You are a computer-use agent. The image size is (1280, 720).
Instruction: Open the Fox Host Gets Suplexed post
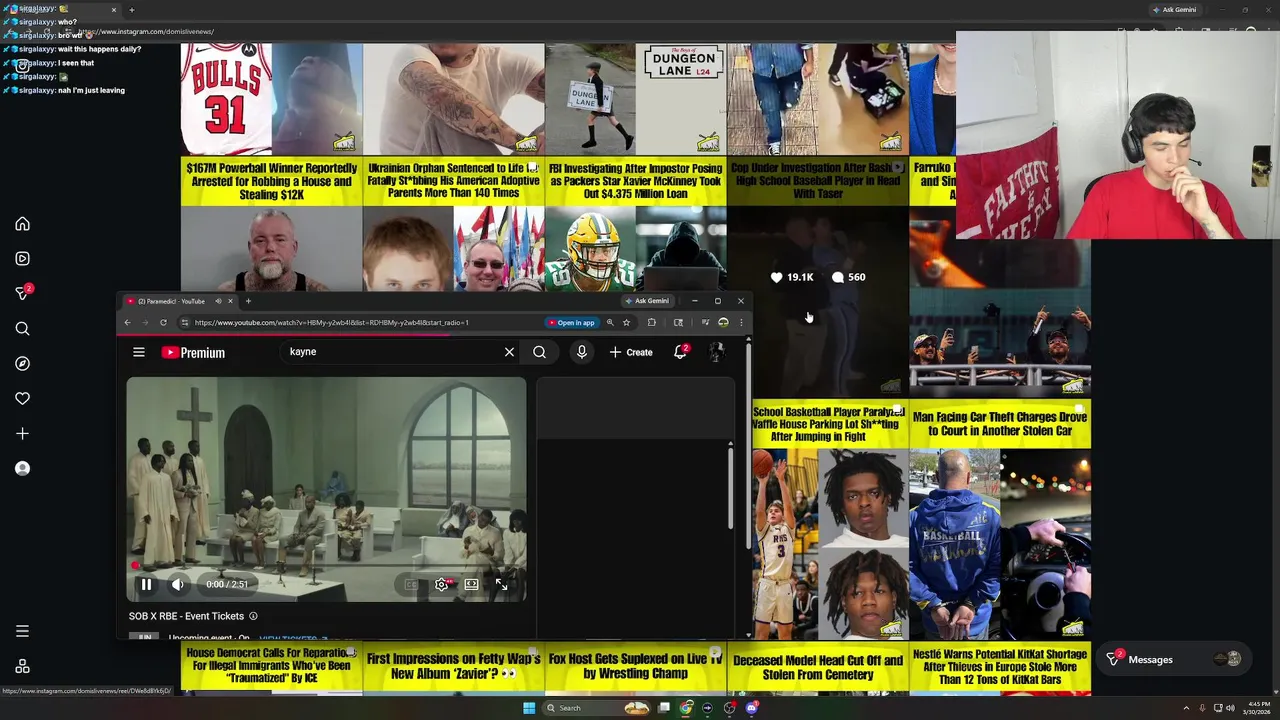[635, 668]
